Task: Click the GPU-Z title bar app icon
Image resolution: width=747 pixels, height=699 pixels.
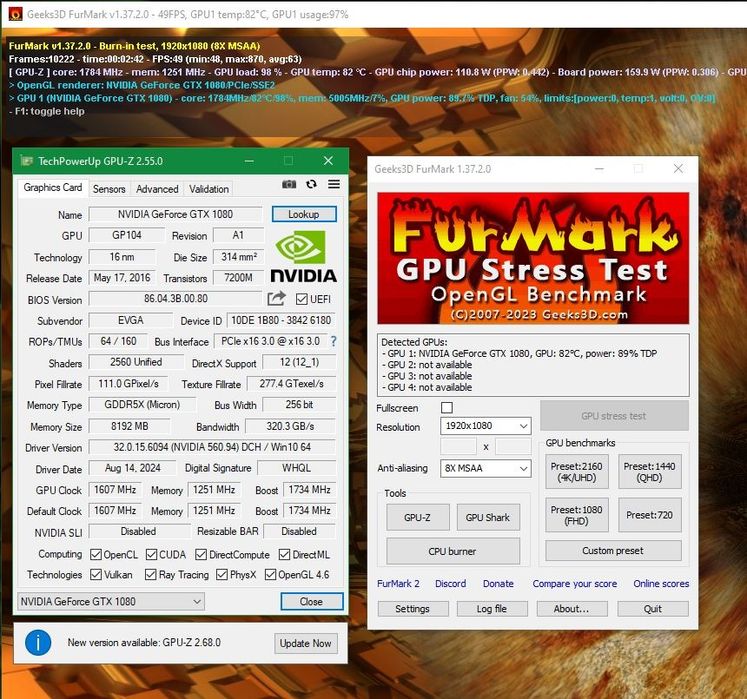Action: (26, 161)
